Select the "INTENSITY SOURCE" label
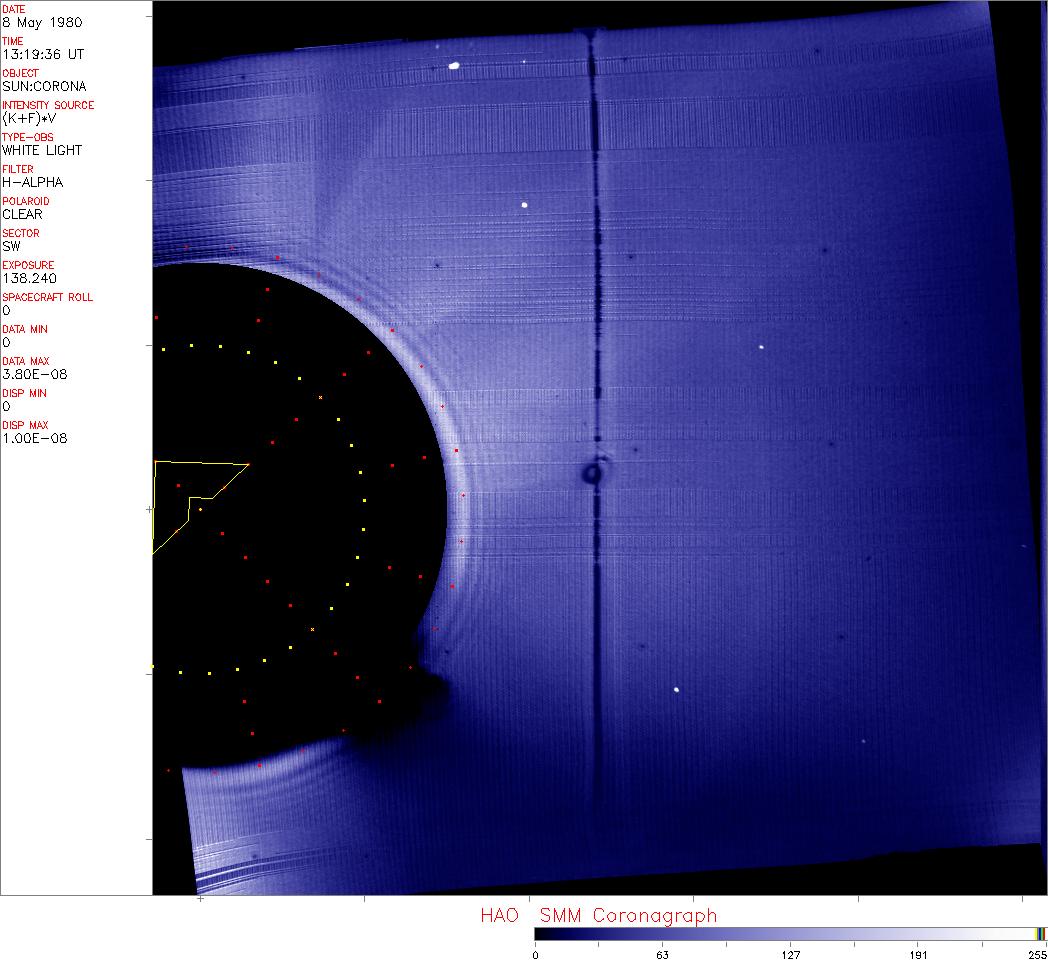Viewport: 1048px width, 960px height. click(x=48, y=105)
